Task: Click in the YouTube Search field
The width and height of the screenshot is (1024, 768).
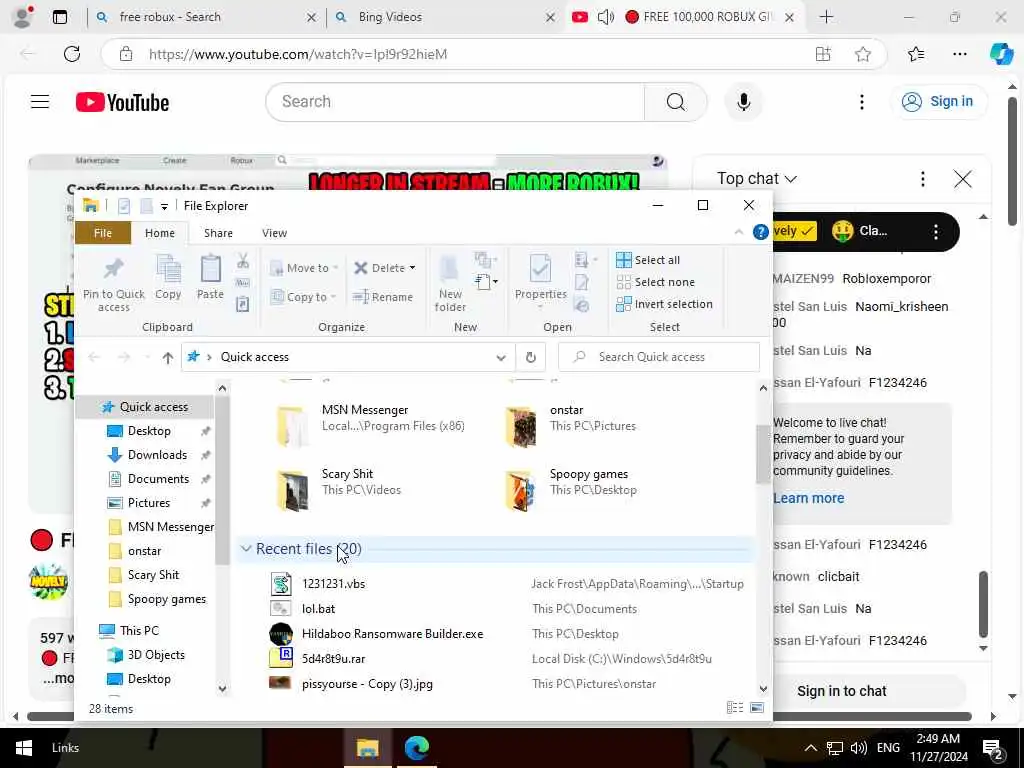Action: (x=455, y=102)
